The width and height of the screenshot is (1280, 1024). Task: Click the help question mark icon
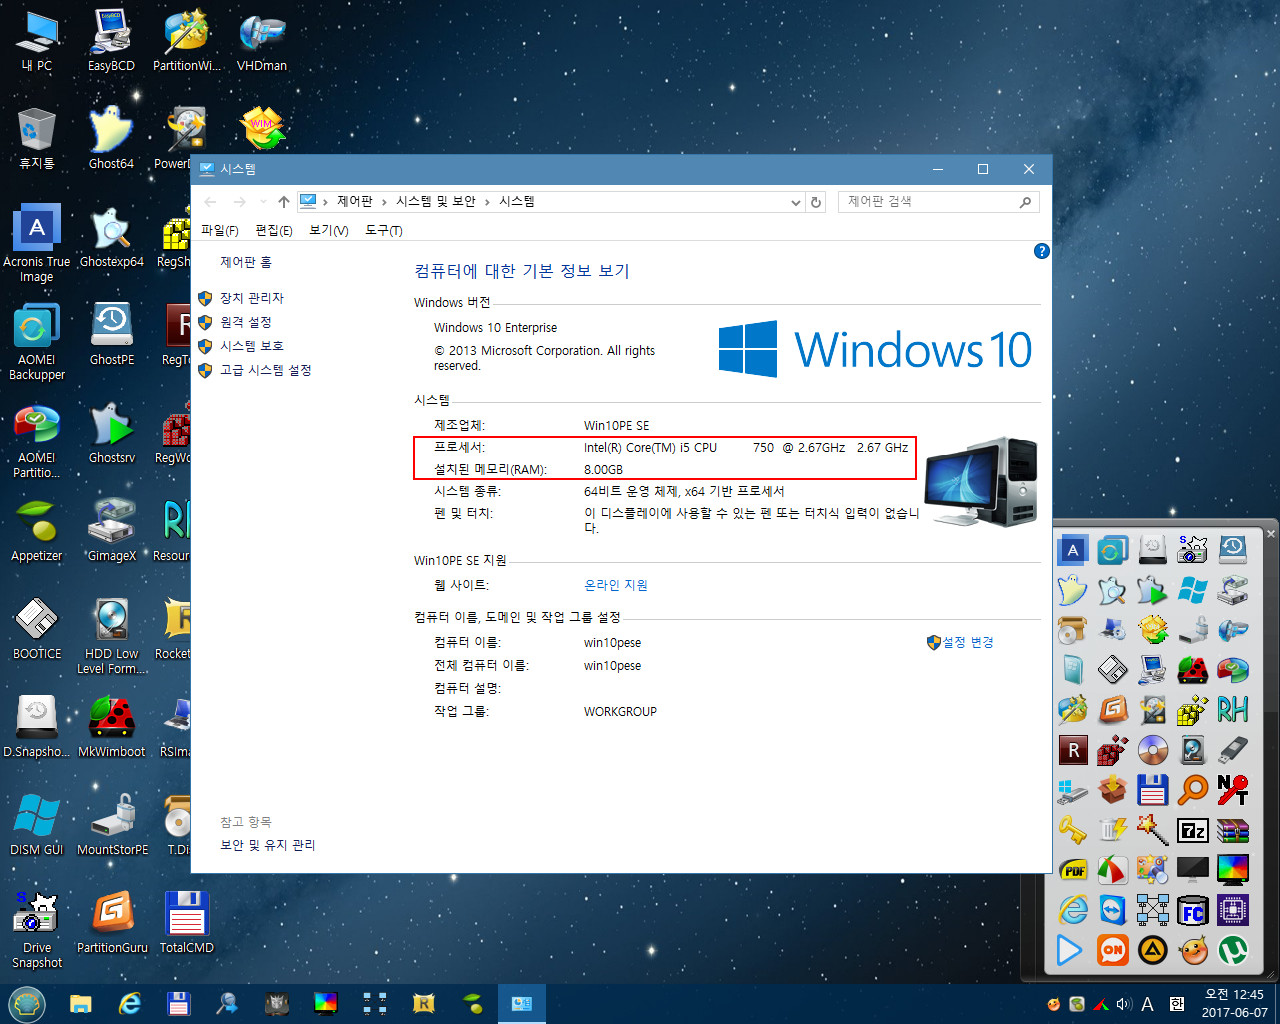1041,251
